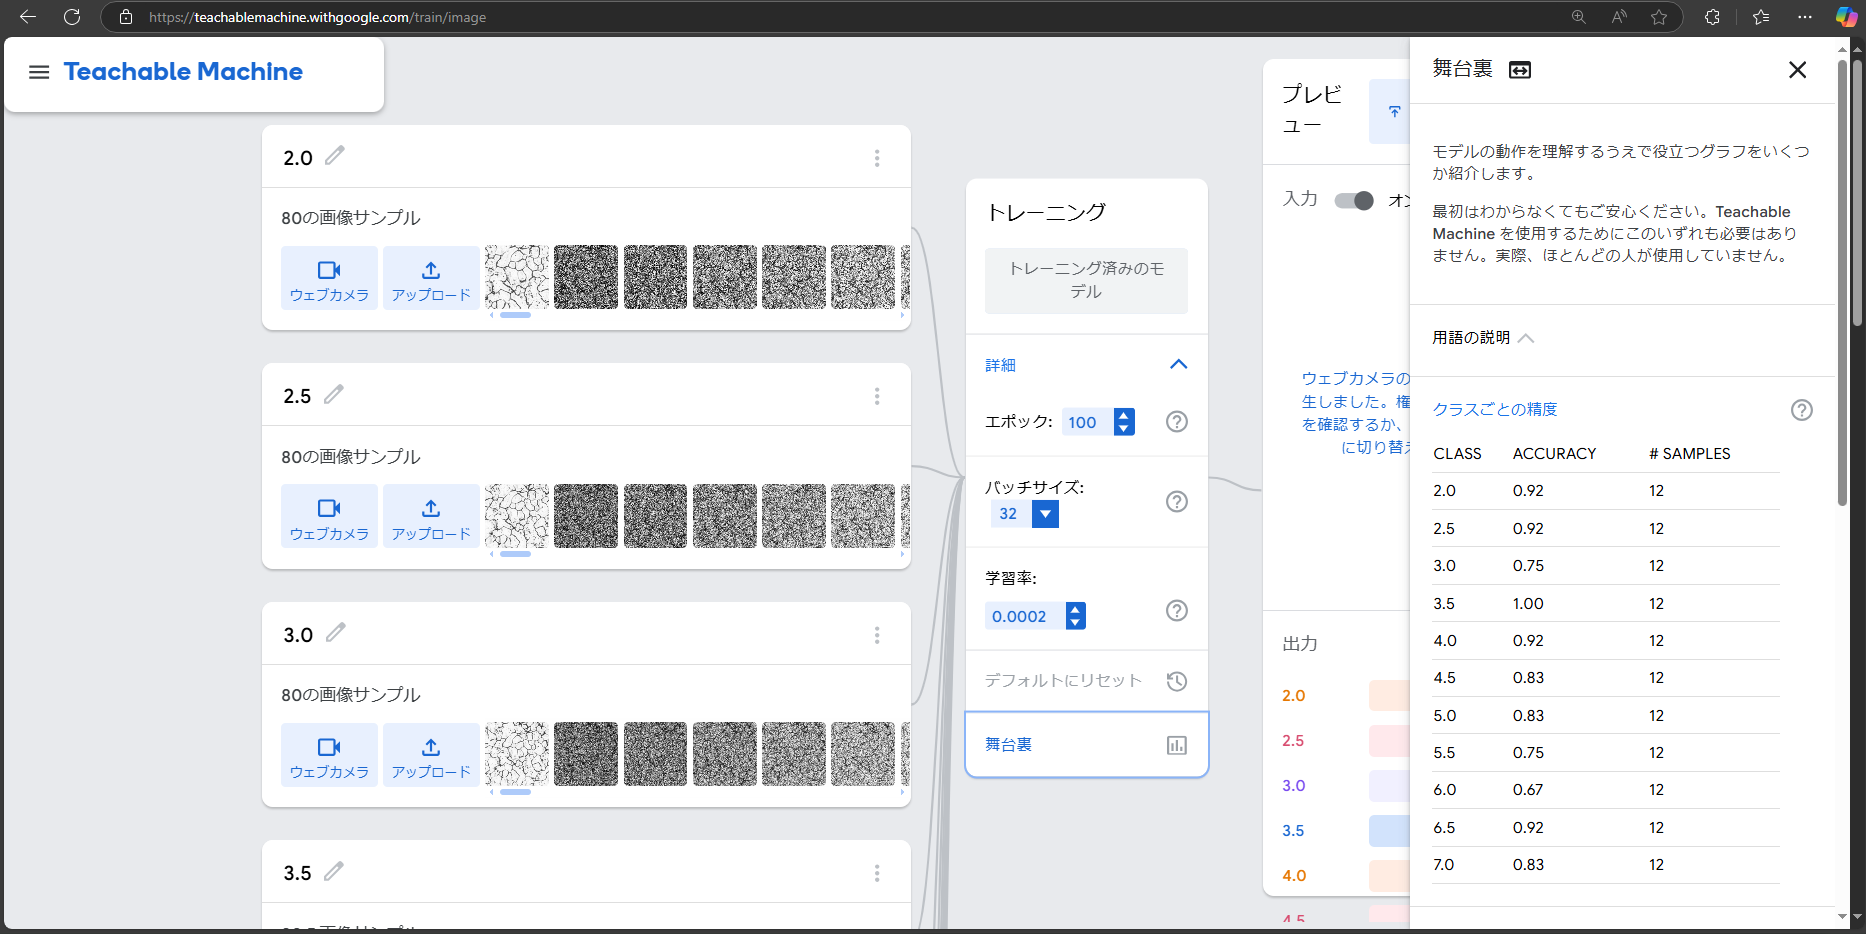View site information lock icon
The image size is (1866, 934).
click(x=126, y=17)
